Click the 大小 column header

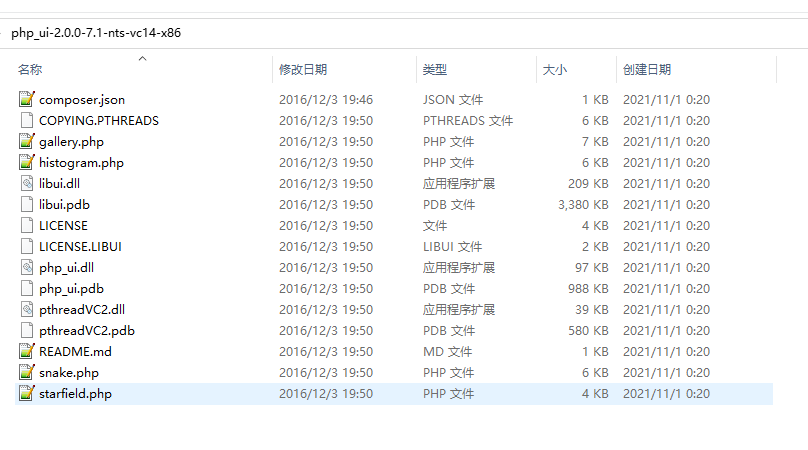(555, 70)
